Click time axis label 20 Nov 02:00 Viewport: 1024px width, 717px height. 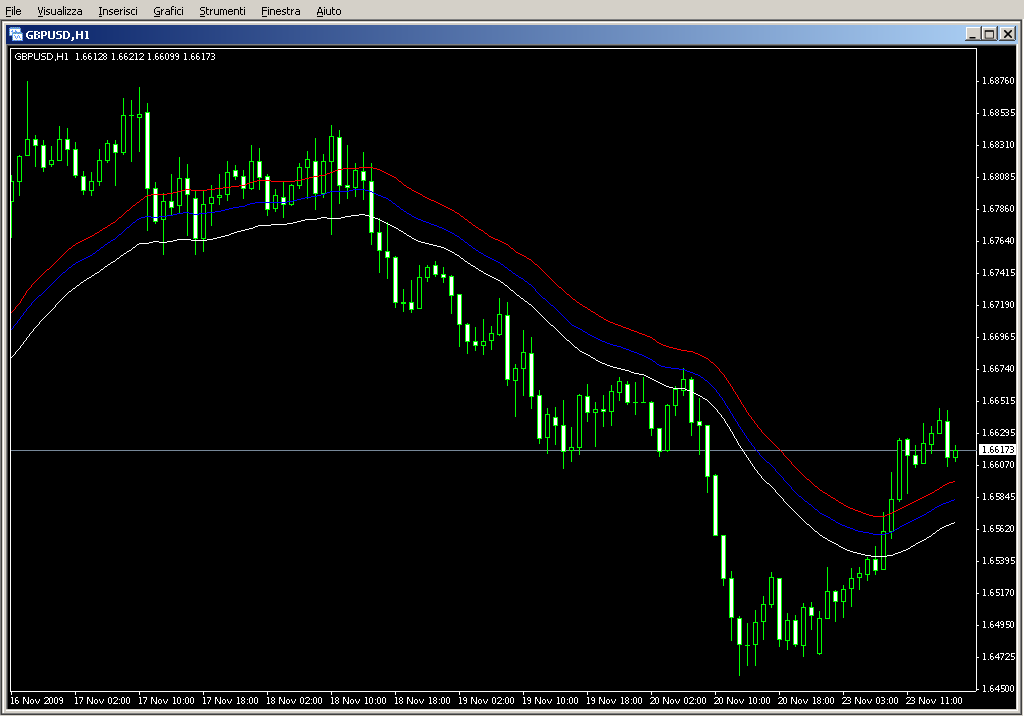click(678, 701)
